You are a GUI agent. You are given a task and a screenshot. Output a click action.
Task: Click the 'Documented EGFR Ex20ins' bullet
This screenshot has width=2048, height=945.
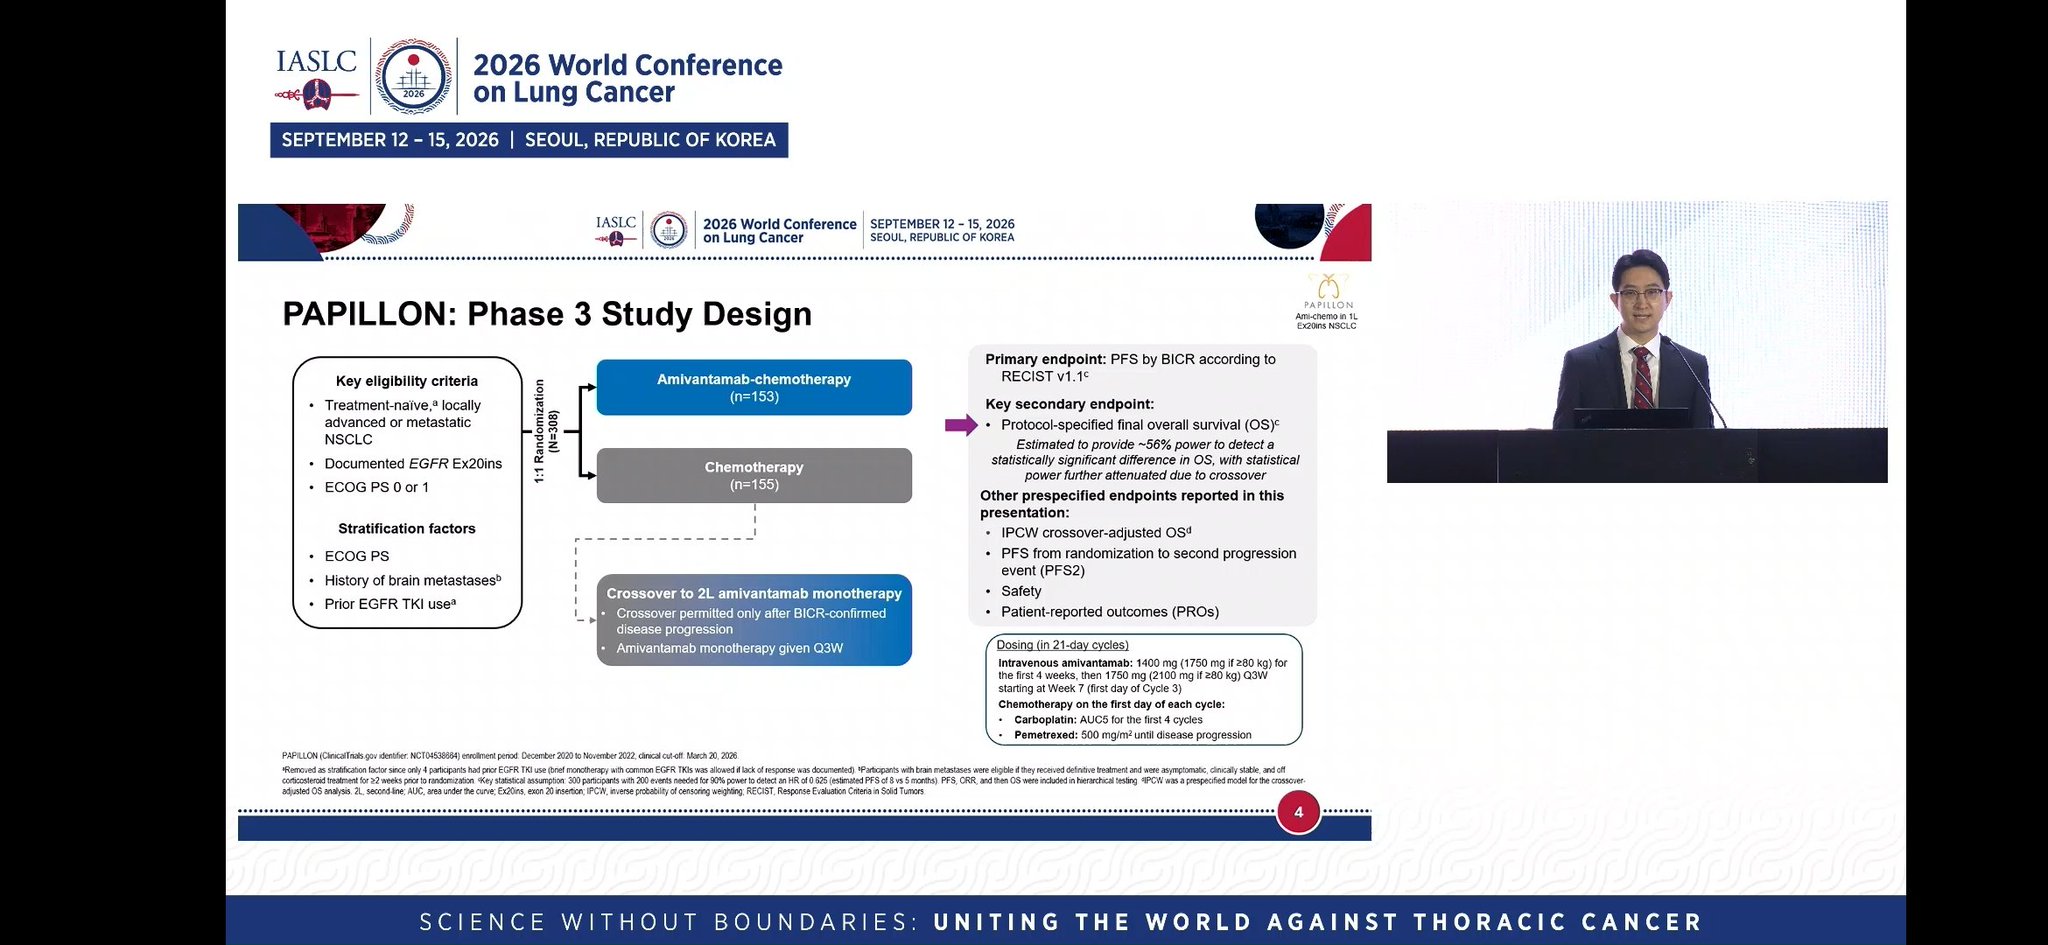[x=413, y=464]
